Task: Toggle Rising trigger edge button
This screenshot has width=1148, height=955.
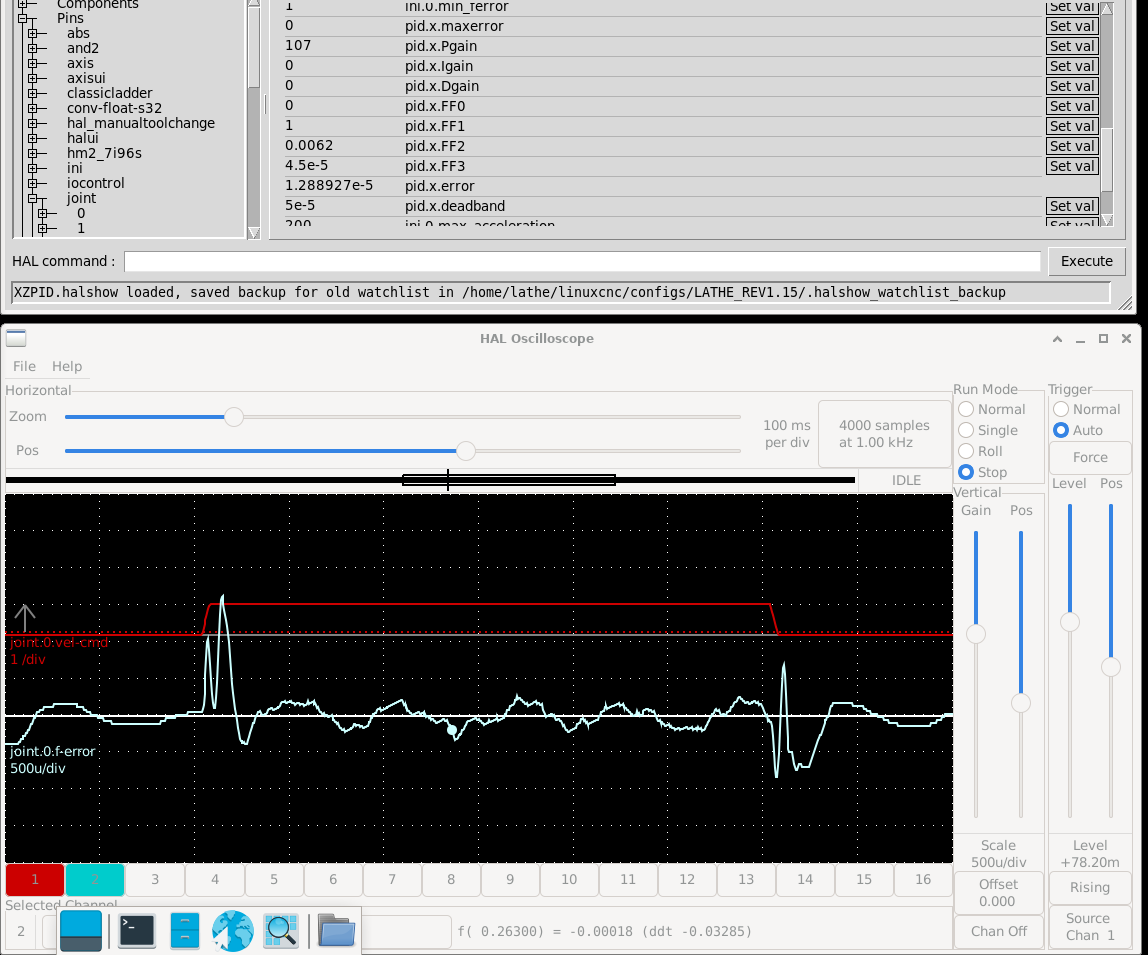Action: click(1089, 888)
